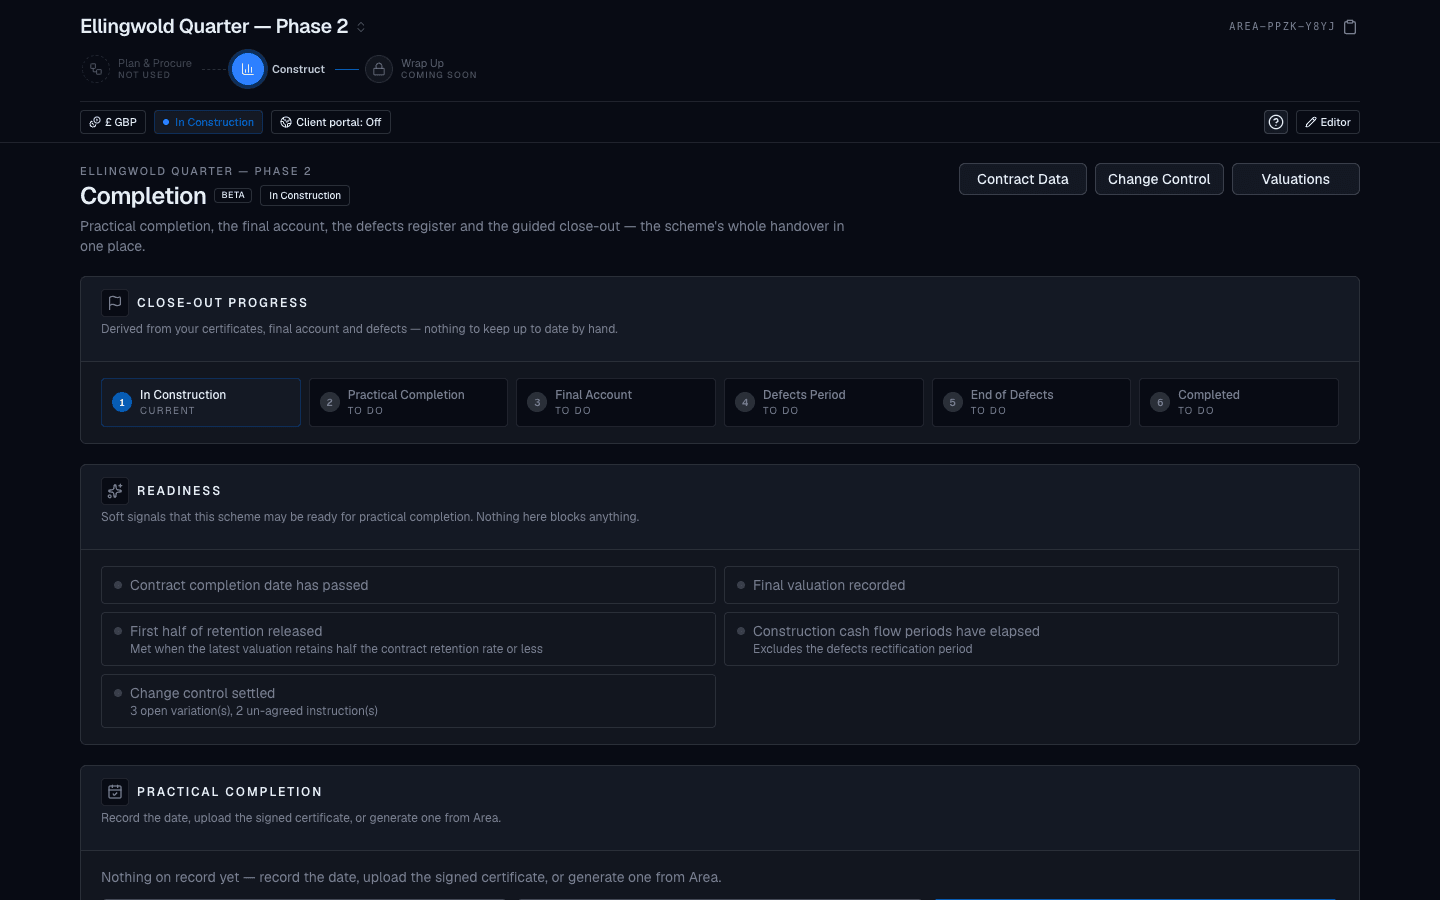The height and width of the screenshot is (900, 1440).
Task: Toggle the Client portal: Off control
Action: click(331, 122)
